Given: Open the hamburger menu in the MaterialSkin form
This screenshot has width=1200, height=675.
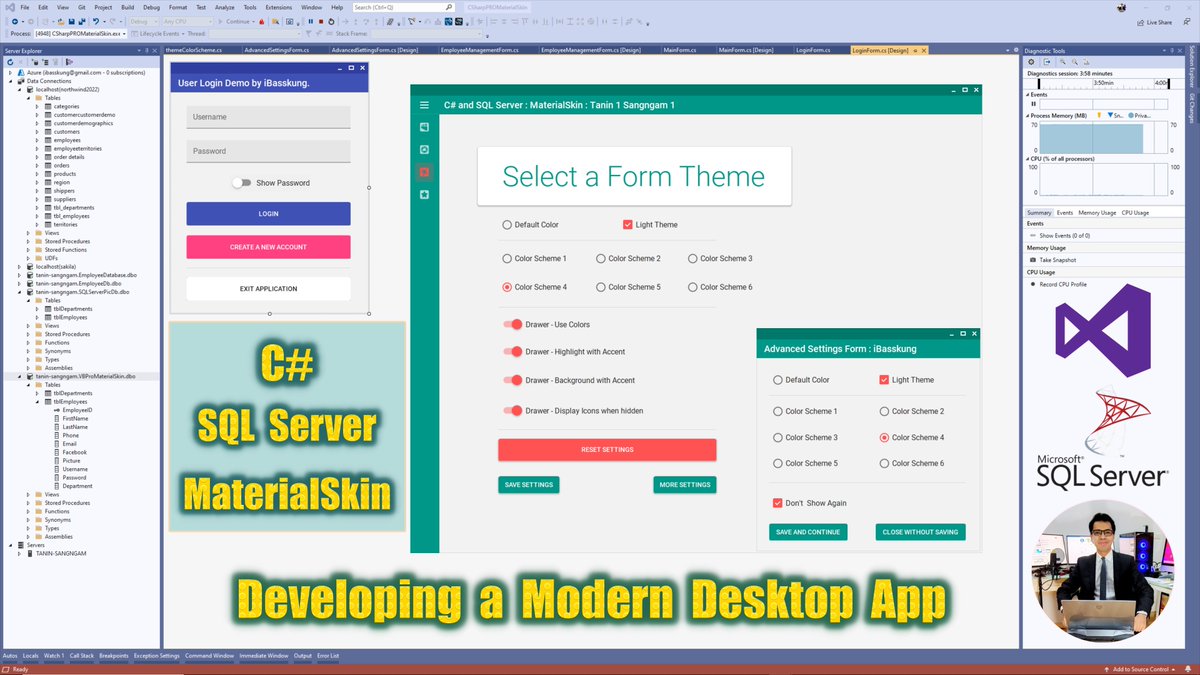Looking at the screenshot, I should click(x=424, y=105).
